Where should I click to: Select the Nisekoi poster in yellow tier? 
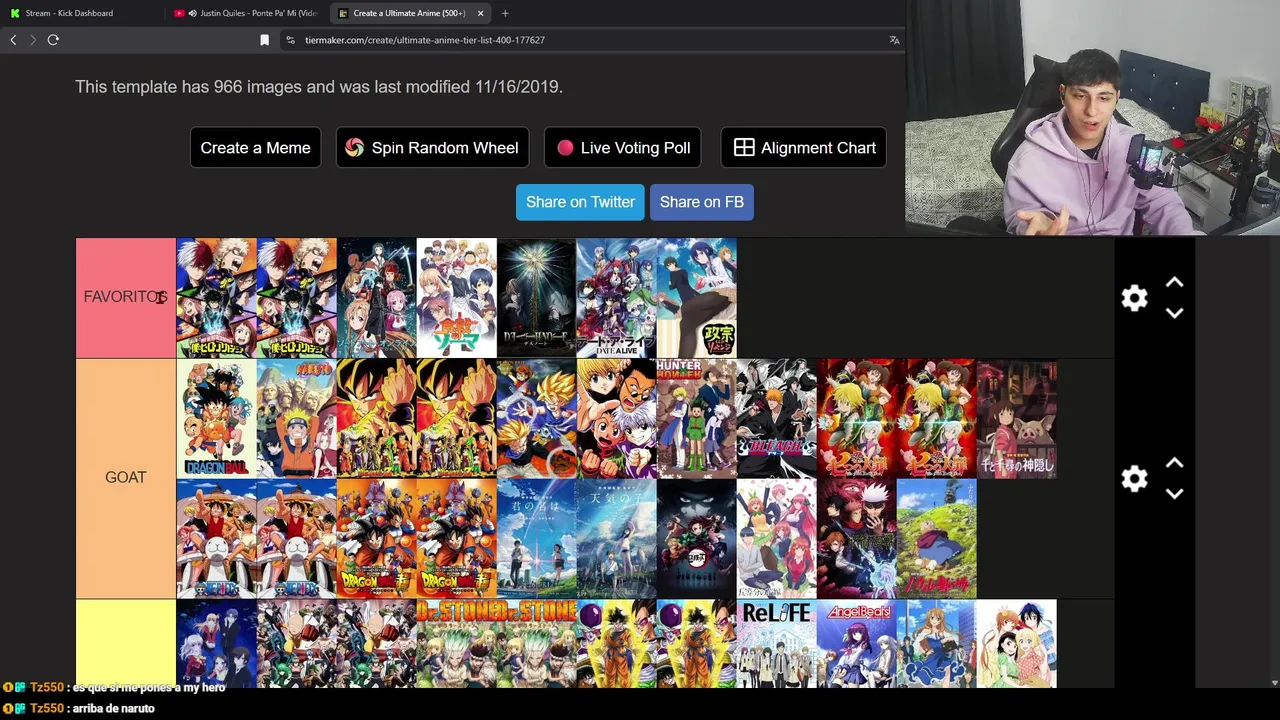tap(1017, 643)
